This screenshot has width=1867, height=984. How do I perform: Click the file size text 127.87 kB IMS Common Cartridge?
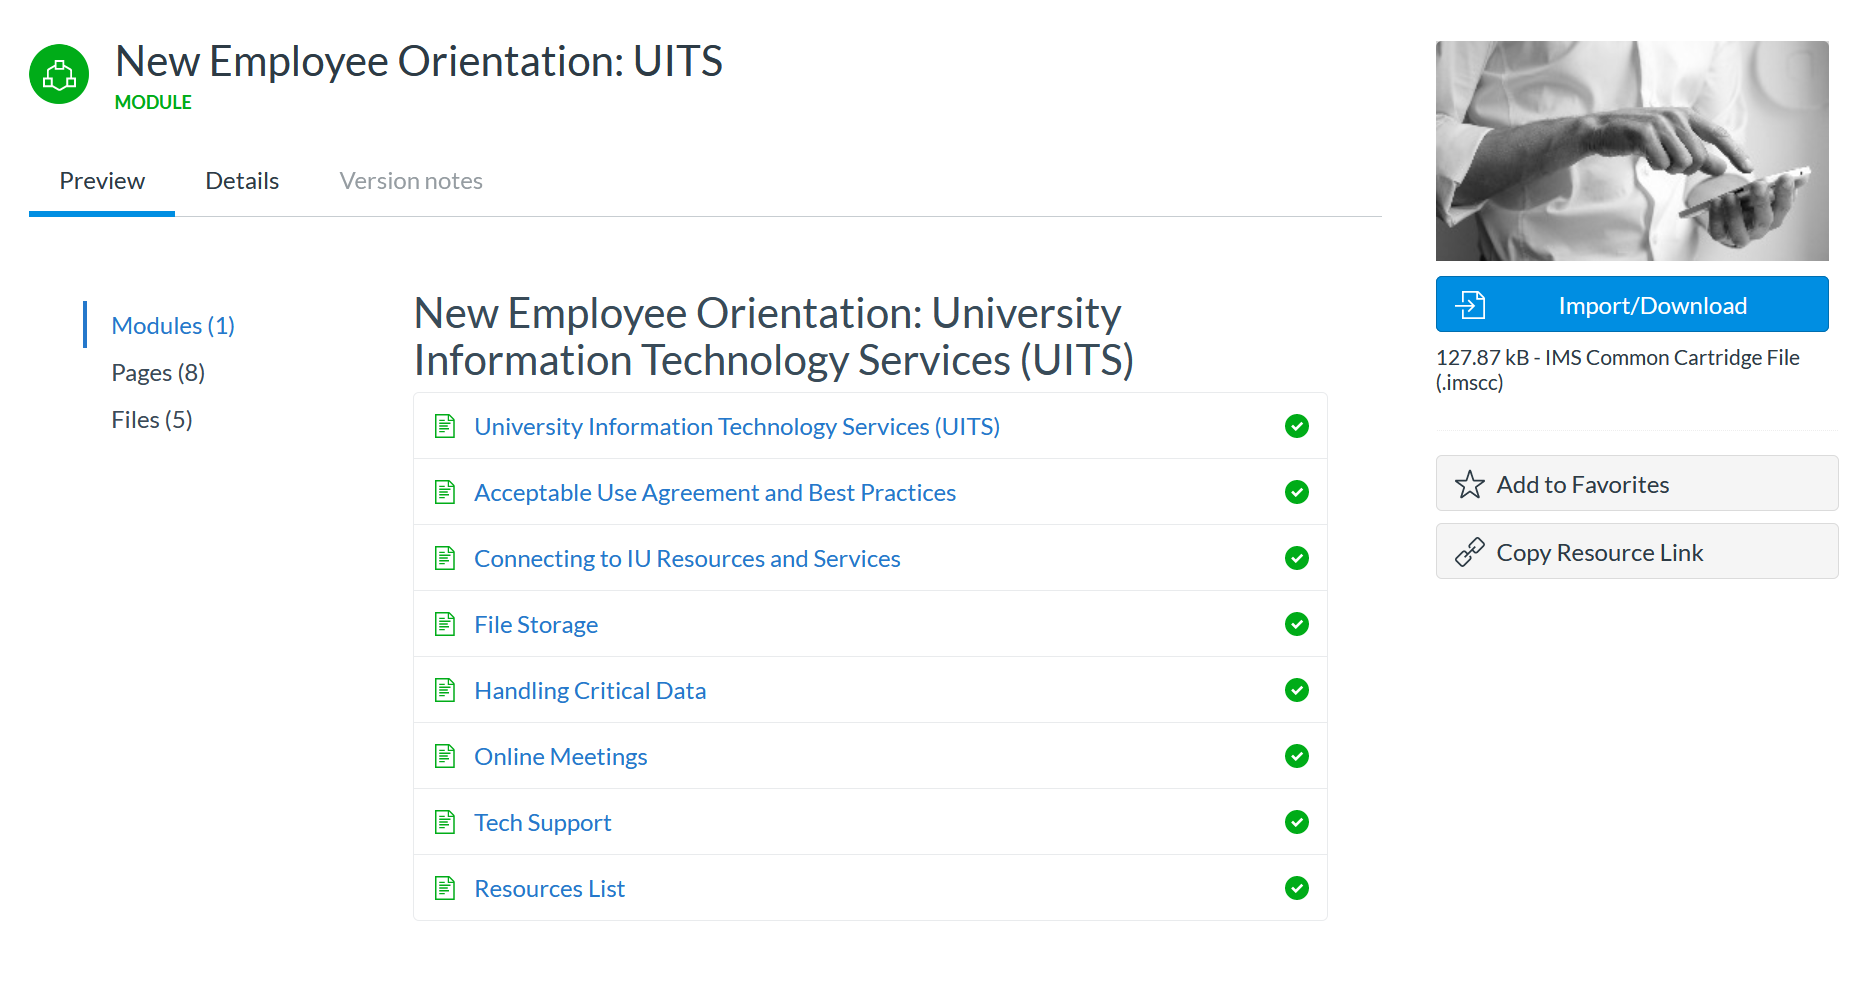[1617, 370]
